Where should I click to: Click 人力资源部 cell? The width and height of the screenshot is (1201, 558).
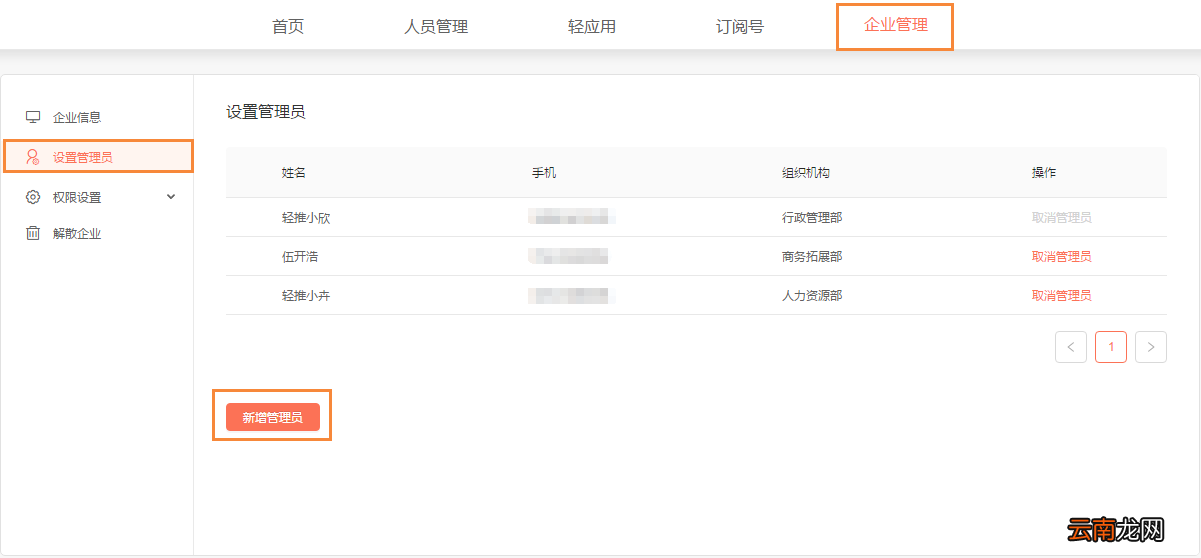pos(812,295)
